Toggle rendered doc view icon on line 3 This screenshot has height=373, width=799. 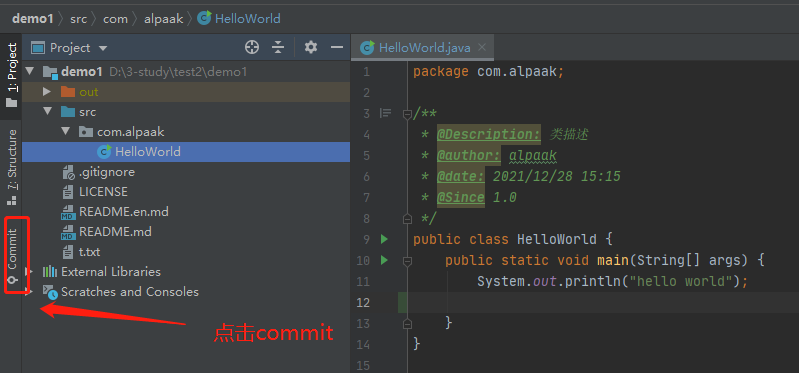[x=385, y=113]
